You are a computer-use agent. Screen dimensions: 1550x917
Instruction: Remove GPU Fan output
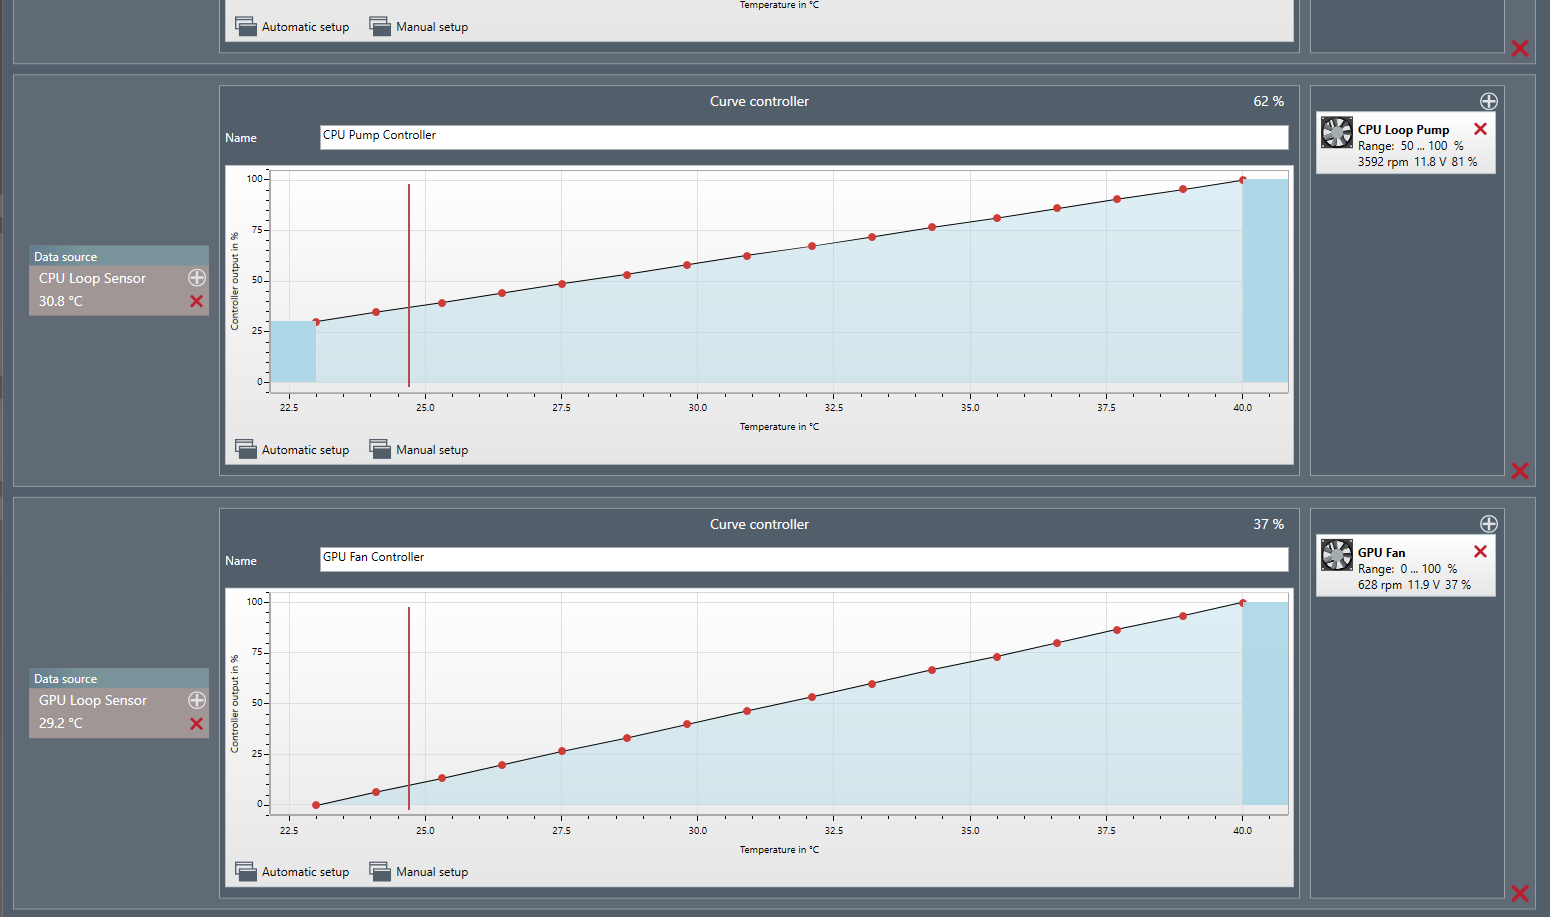[x=1480, y=552]
